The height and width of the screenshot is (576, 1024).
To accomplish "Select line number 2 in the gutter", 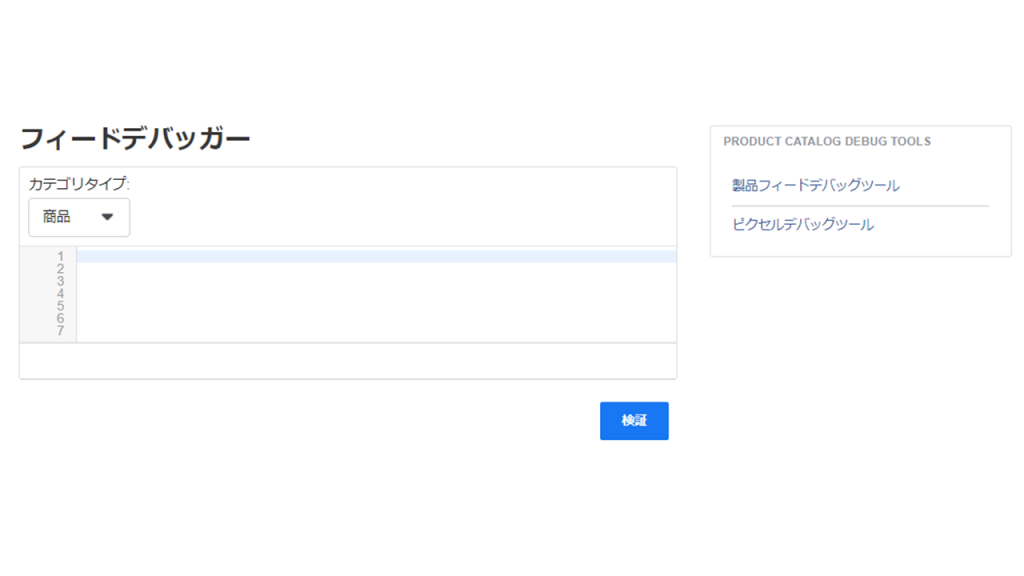I will [61, 269].
